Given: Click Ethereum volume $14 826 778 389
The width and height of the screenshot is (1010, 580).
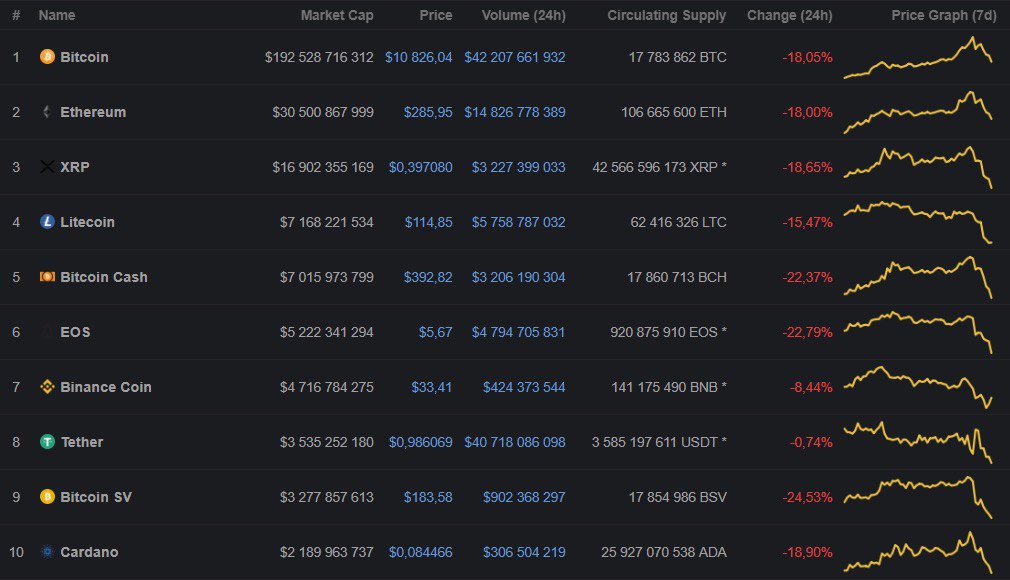Looking at the screenshot, I should pyautogui.click(x=515, y=111).
